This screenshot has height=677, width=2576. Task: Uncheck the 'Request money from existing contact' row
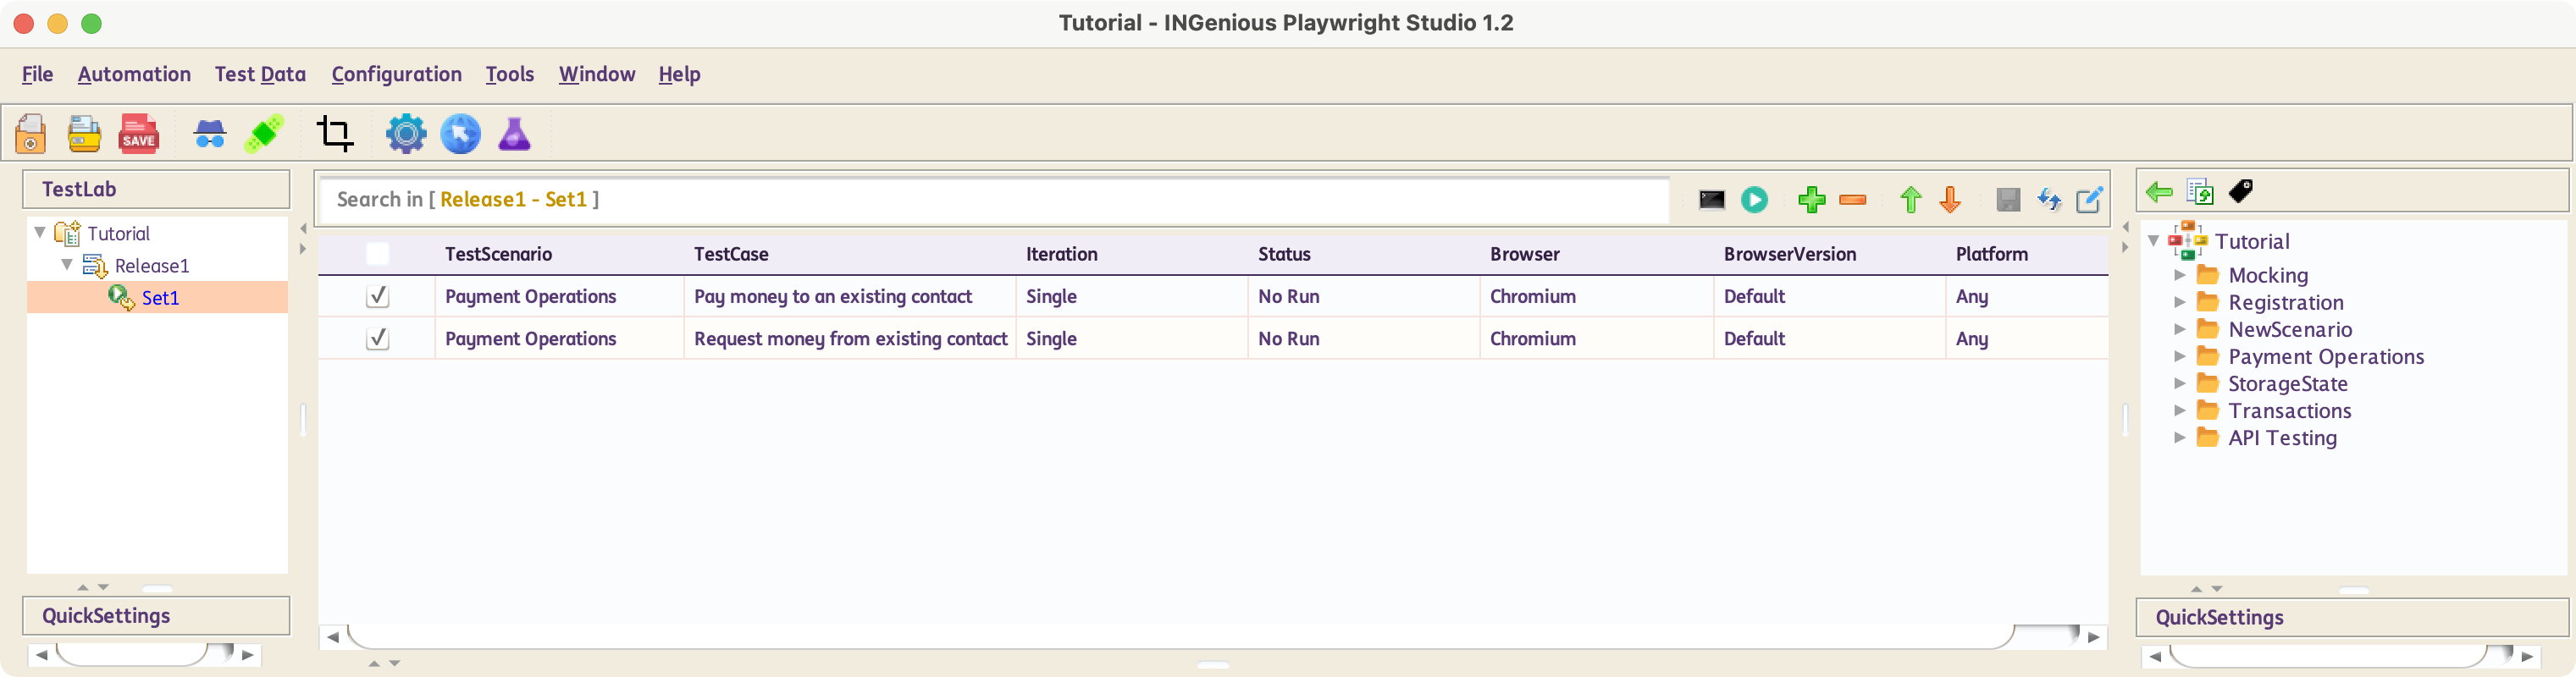click(377, 339)
